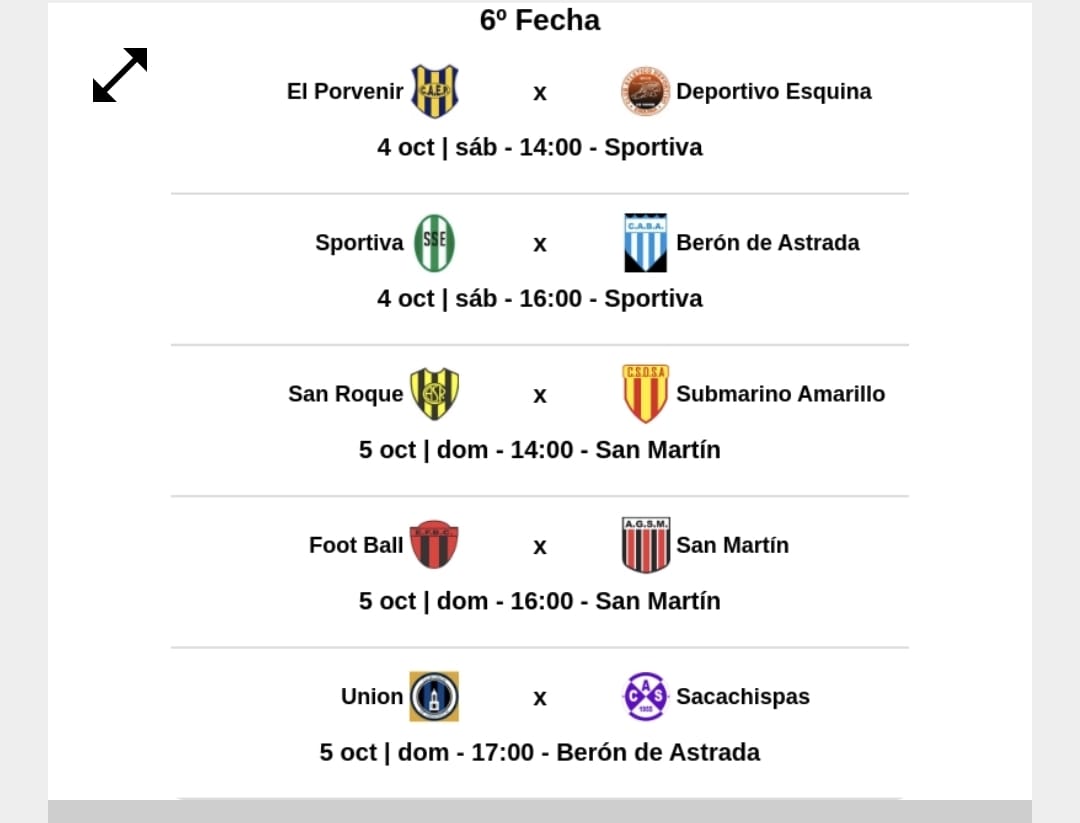Click the Berón de Astrada crest
The height and width of the screenshot is (823, 1080).
click(645, 243)
